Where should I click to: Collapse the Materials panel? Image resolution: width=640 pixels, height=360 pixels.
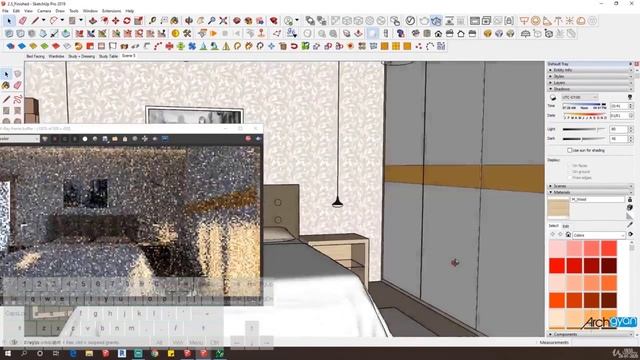589,192
